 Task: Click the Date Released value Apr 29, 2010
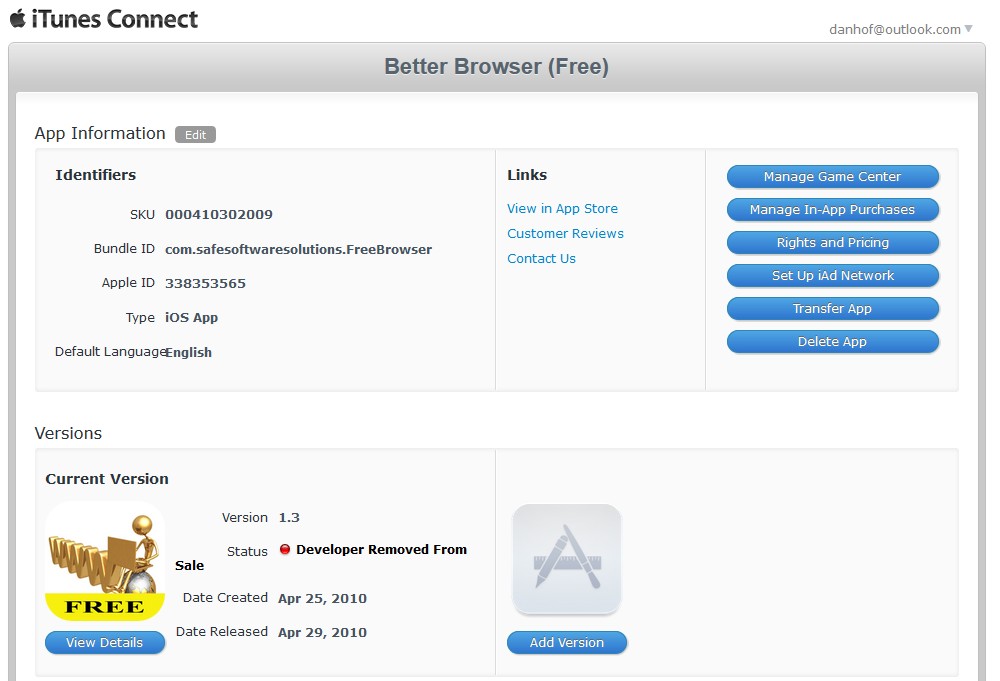click(x=322, y=633)
